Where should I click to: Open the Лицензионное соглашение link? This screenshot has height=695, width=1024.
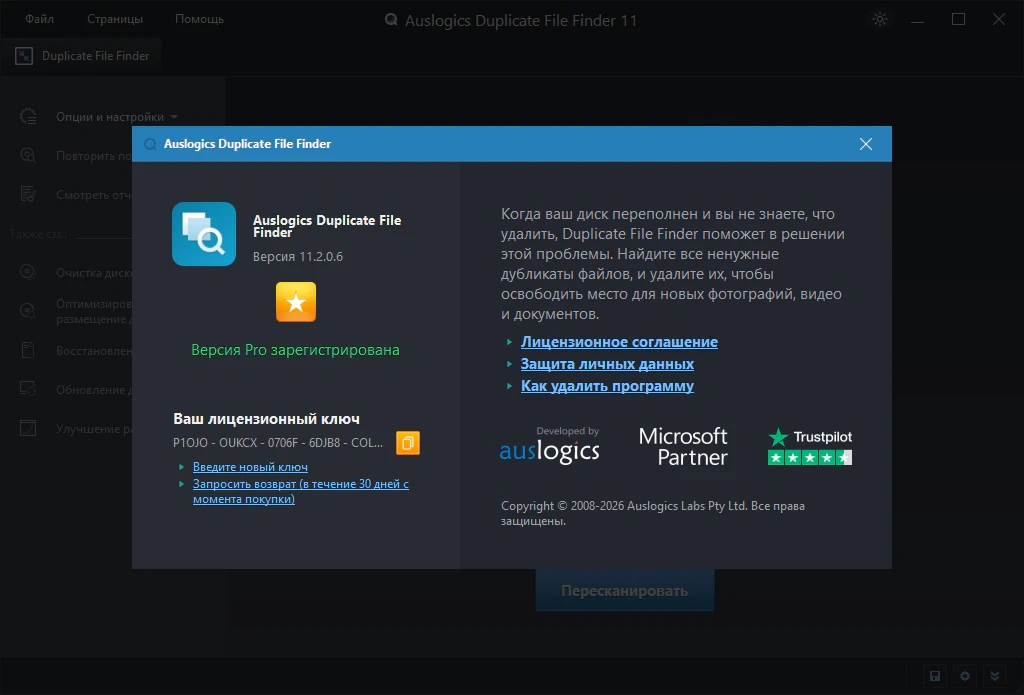click(619, 342)
